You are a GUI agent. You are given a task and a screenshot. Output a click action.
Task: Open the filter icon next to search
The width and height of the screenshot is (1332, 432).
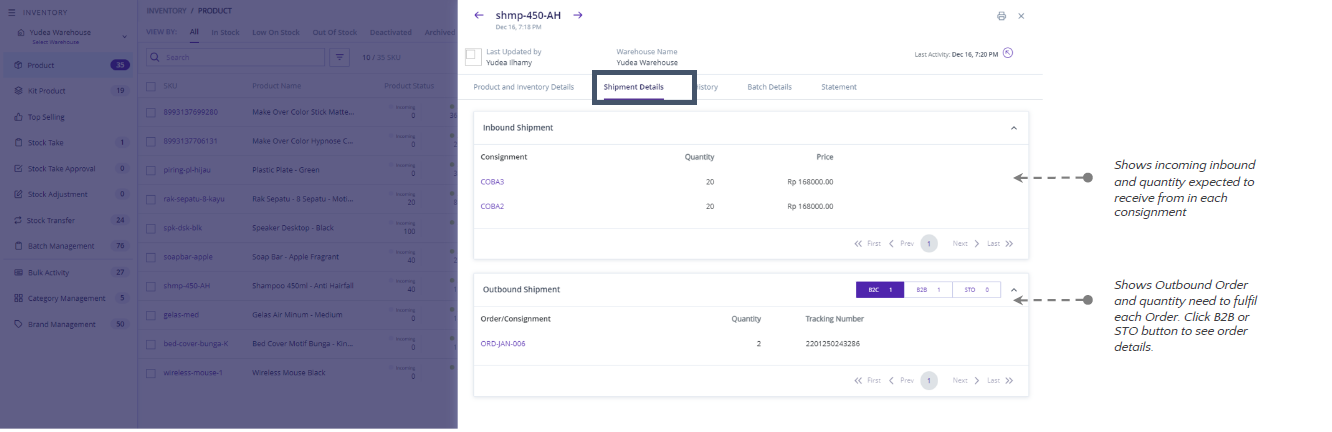tap(340, 58)
